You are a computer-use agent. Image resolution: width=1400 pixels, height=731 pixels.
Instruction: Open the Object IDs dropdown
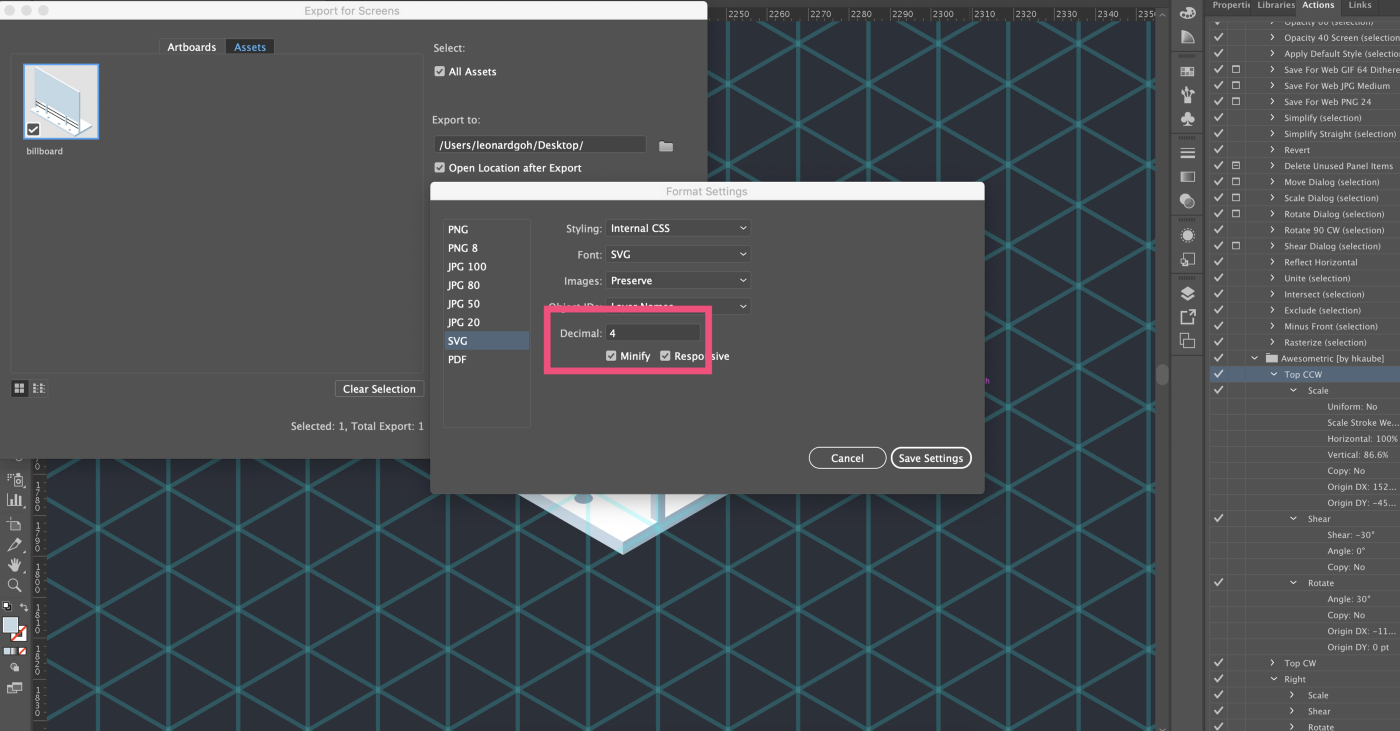tap(678, 306)
